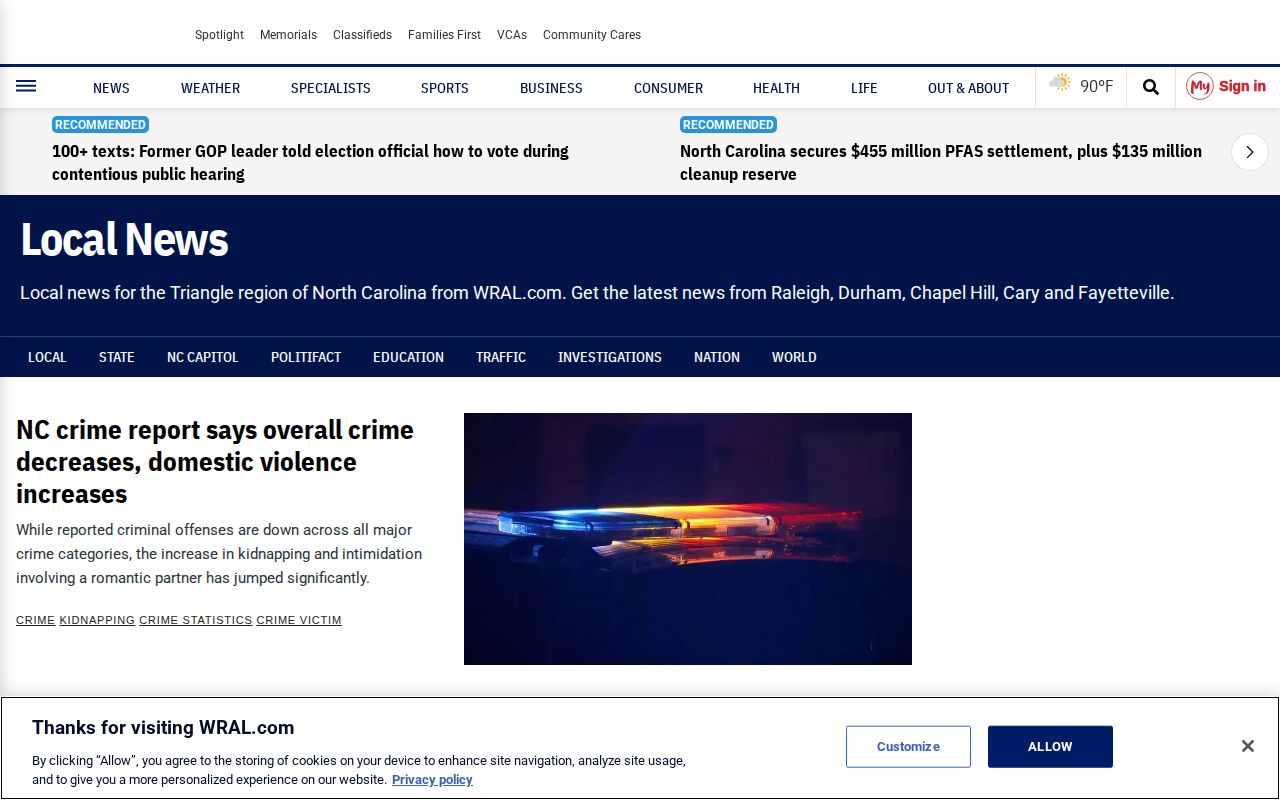Image resolution: width=1280 pixels, height=800 pixels.
Task: Open the LIFE section
Action: 864,88
